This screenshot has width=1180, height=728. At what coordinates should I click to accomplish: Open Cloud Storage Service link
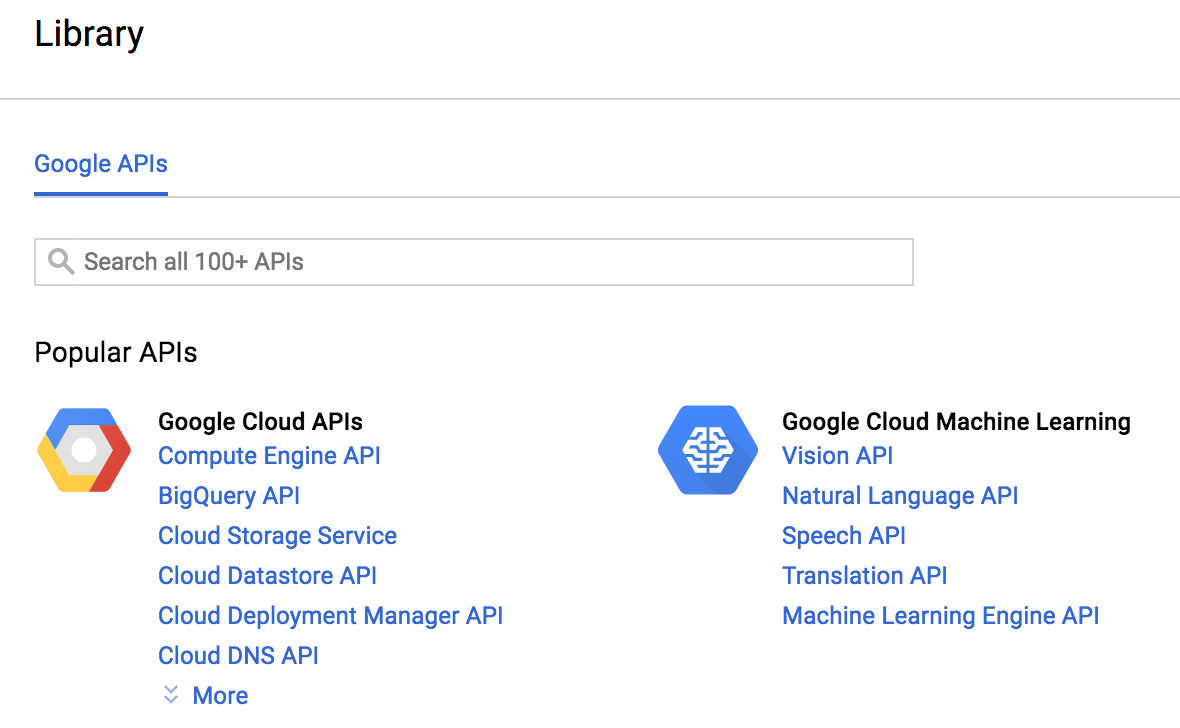pos(277,535)
